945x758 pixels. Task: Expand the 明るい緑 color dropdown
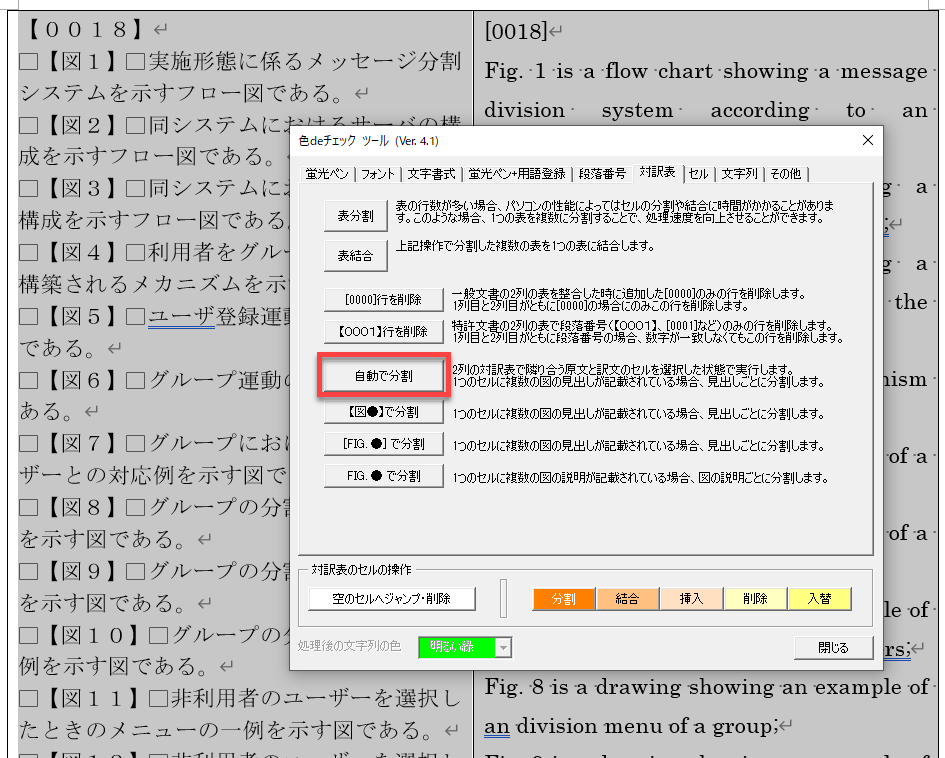pyautogui.click(x=503, y=648)
